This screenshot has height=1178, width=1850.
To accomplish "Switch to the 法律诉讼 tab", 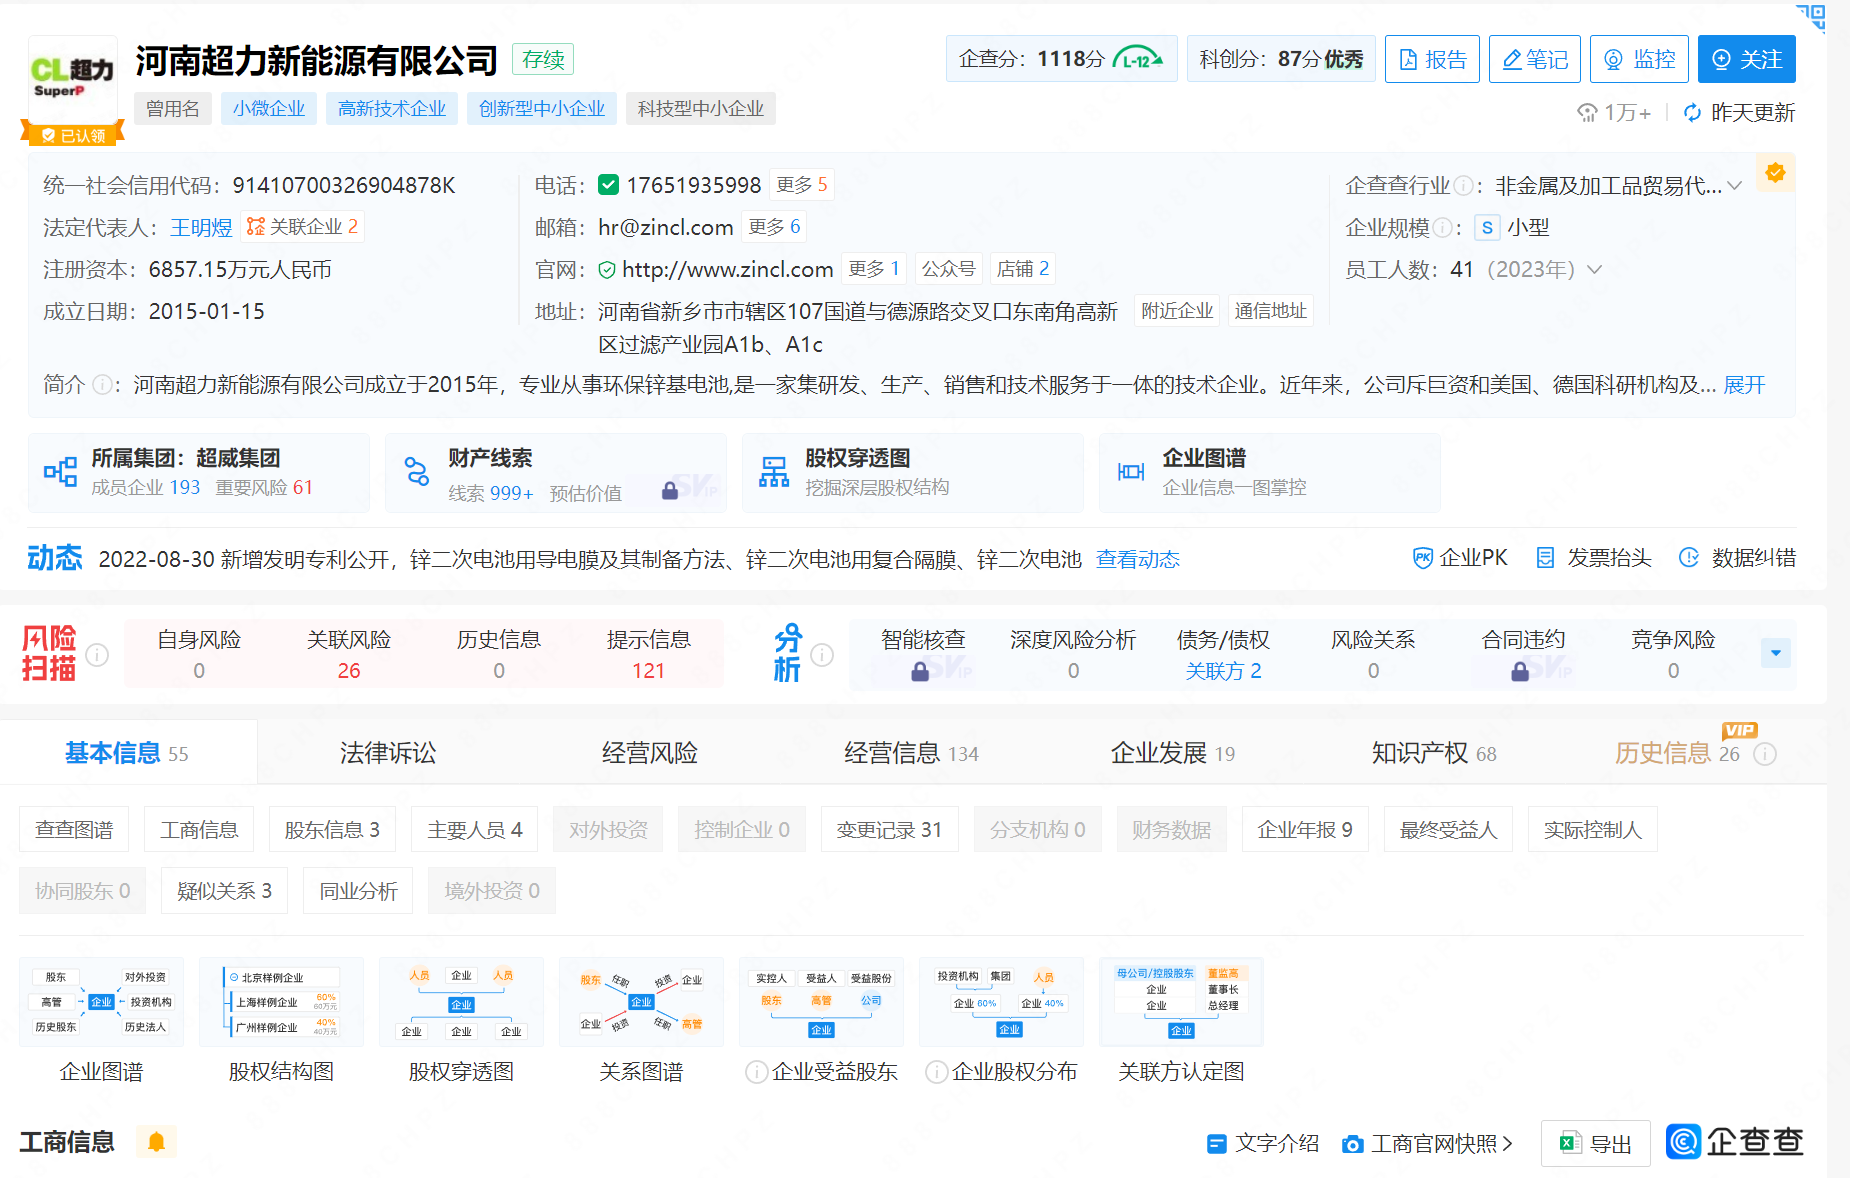I will tap(388, 753).
